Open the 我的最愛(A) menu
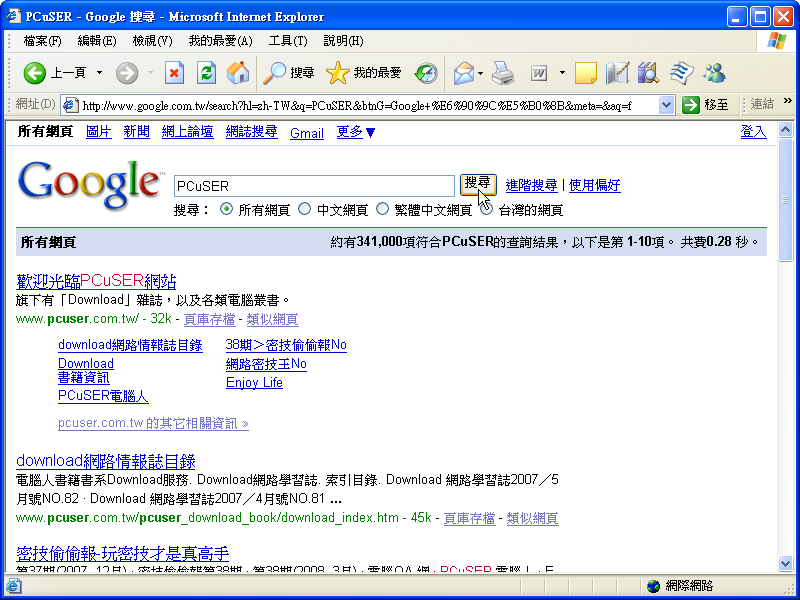Viewport: 800px width, 600px height. (x=220, y=41)
